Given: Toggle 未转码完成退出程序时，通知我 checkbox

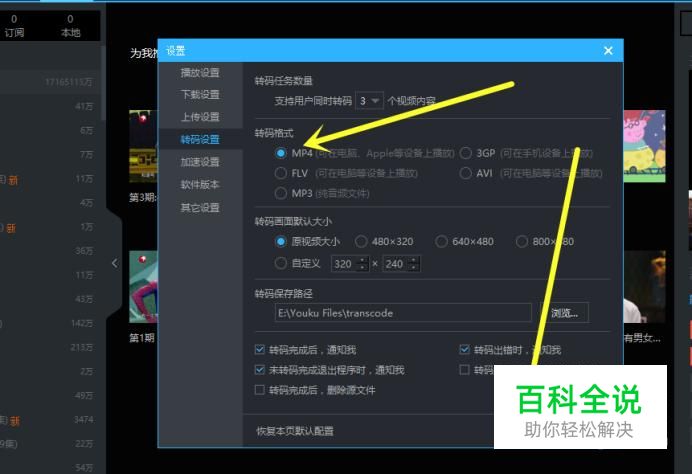Looking at the screenshot, I should tap(260, 370).
